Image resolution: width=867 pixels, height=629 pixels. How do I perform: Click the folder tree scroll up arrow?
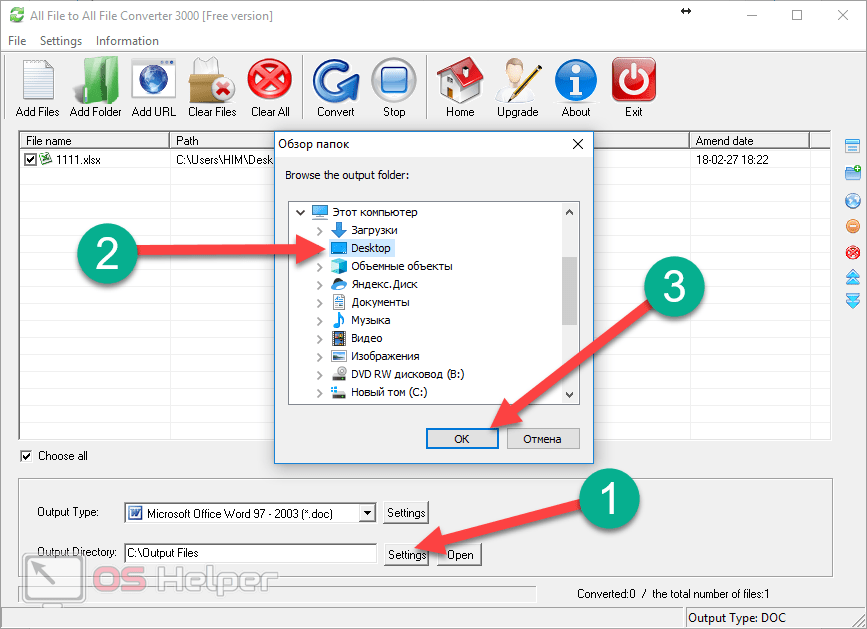tap(570, 212)
